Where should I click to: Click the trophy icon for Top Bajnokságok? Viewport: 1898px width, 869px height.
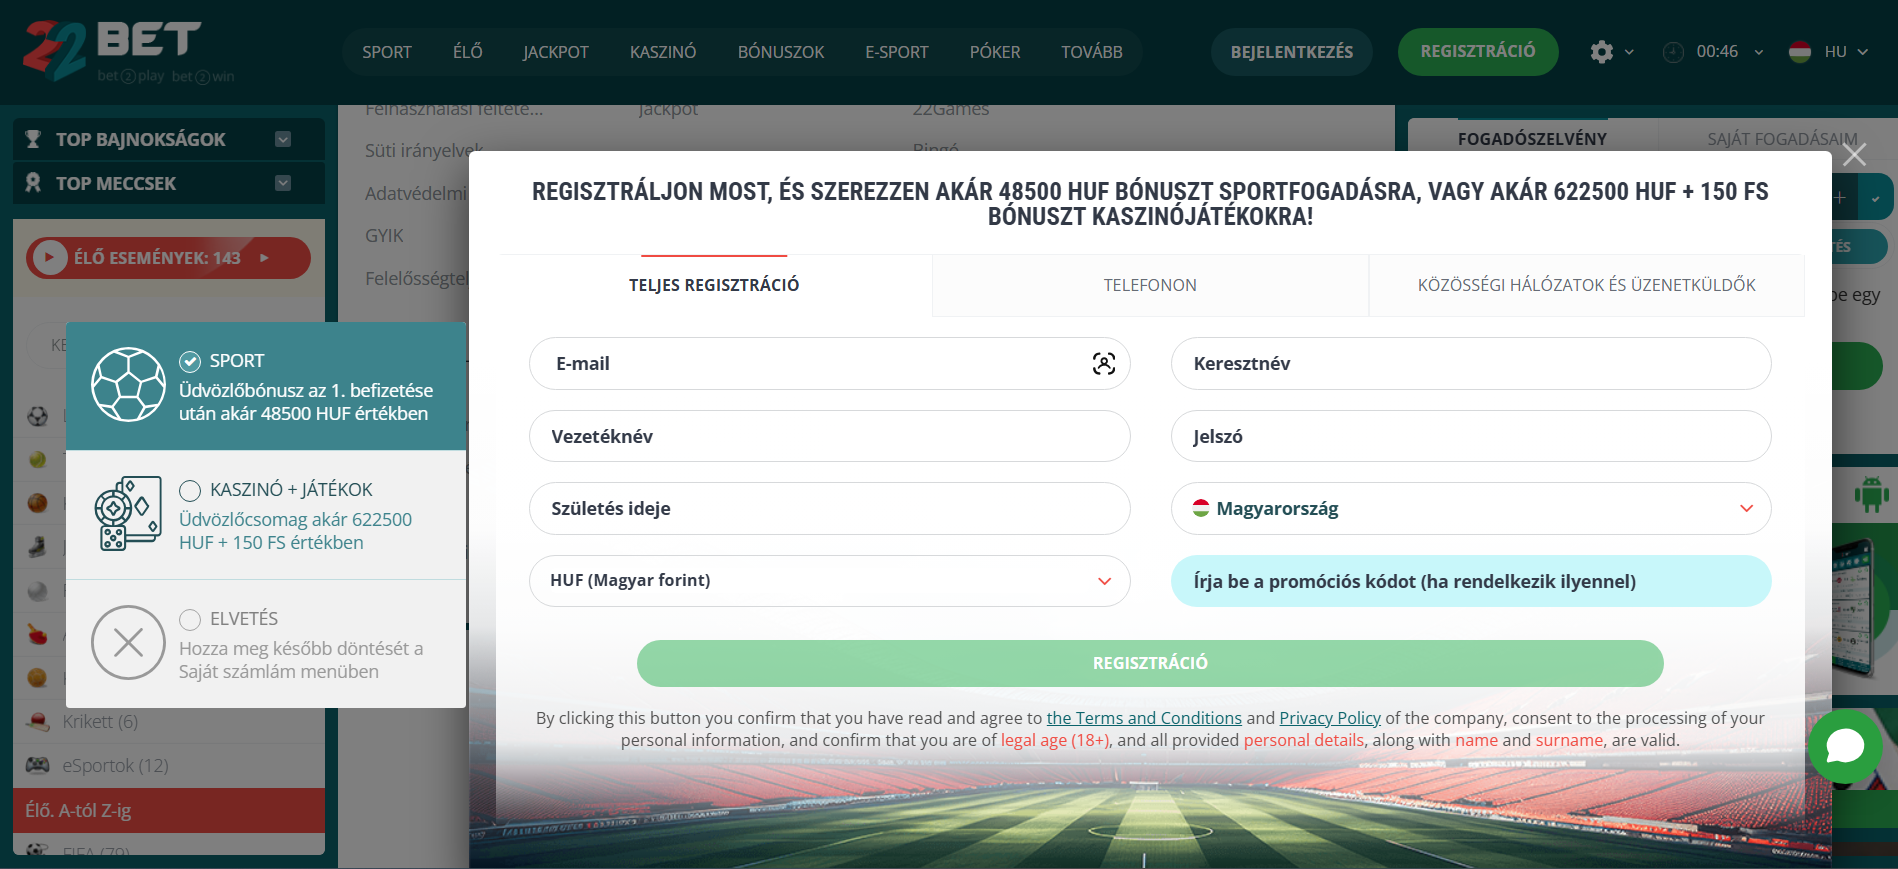pyautogui.click(x=33, y=139)
